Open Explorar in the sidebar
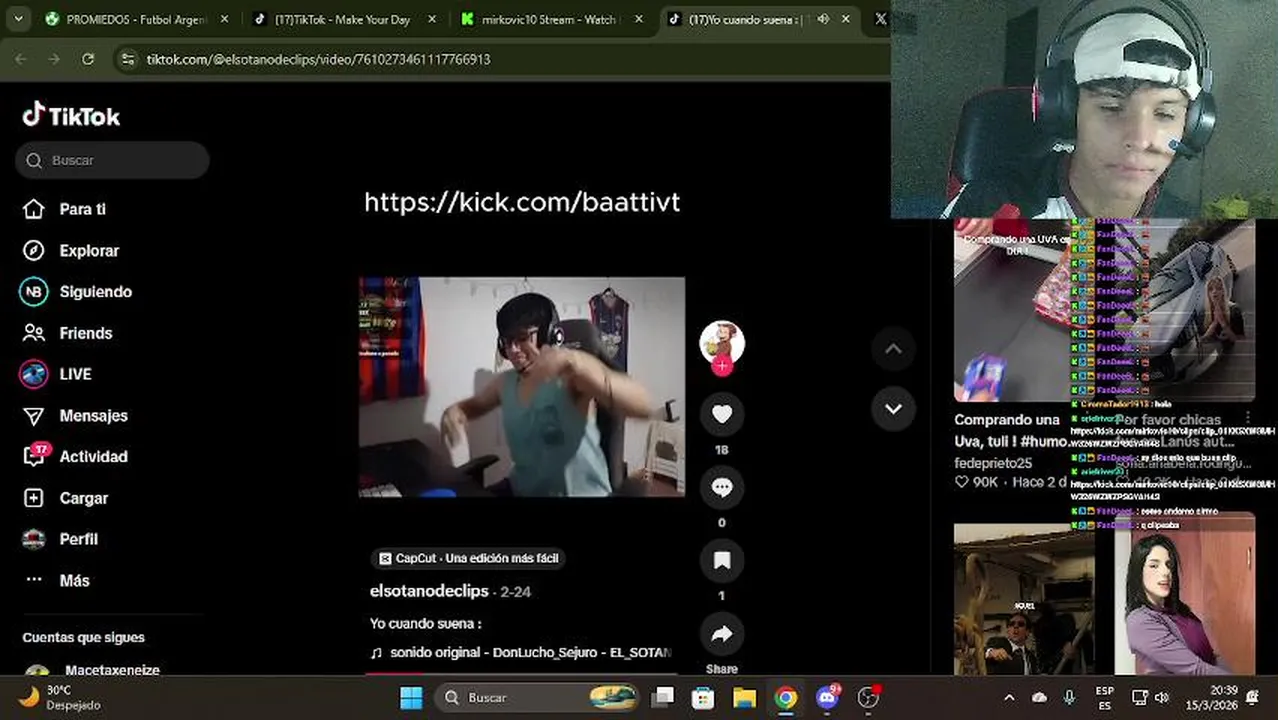This screenshot has height=720, width=1278. 71,250
